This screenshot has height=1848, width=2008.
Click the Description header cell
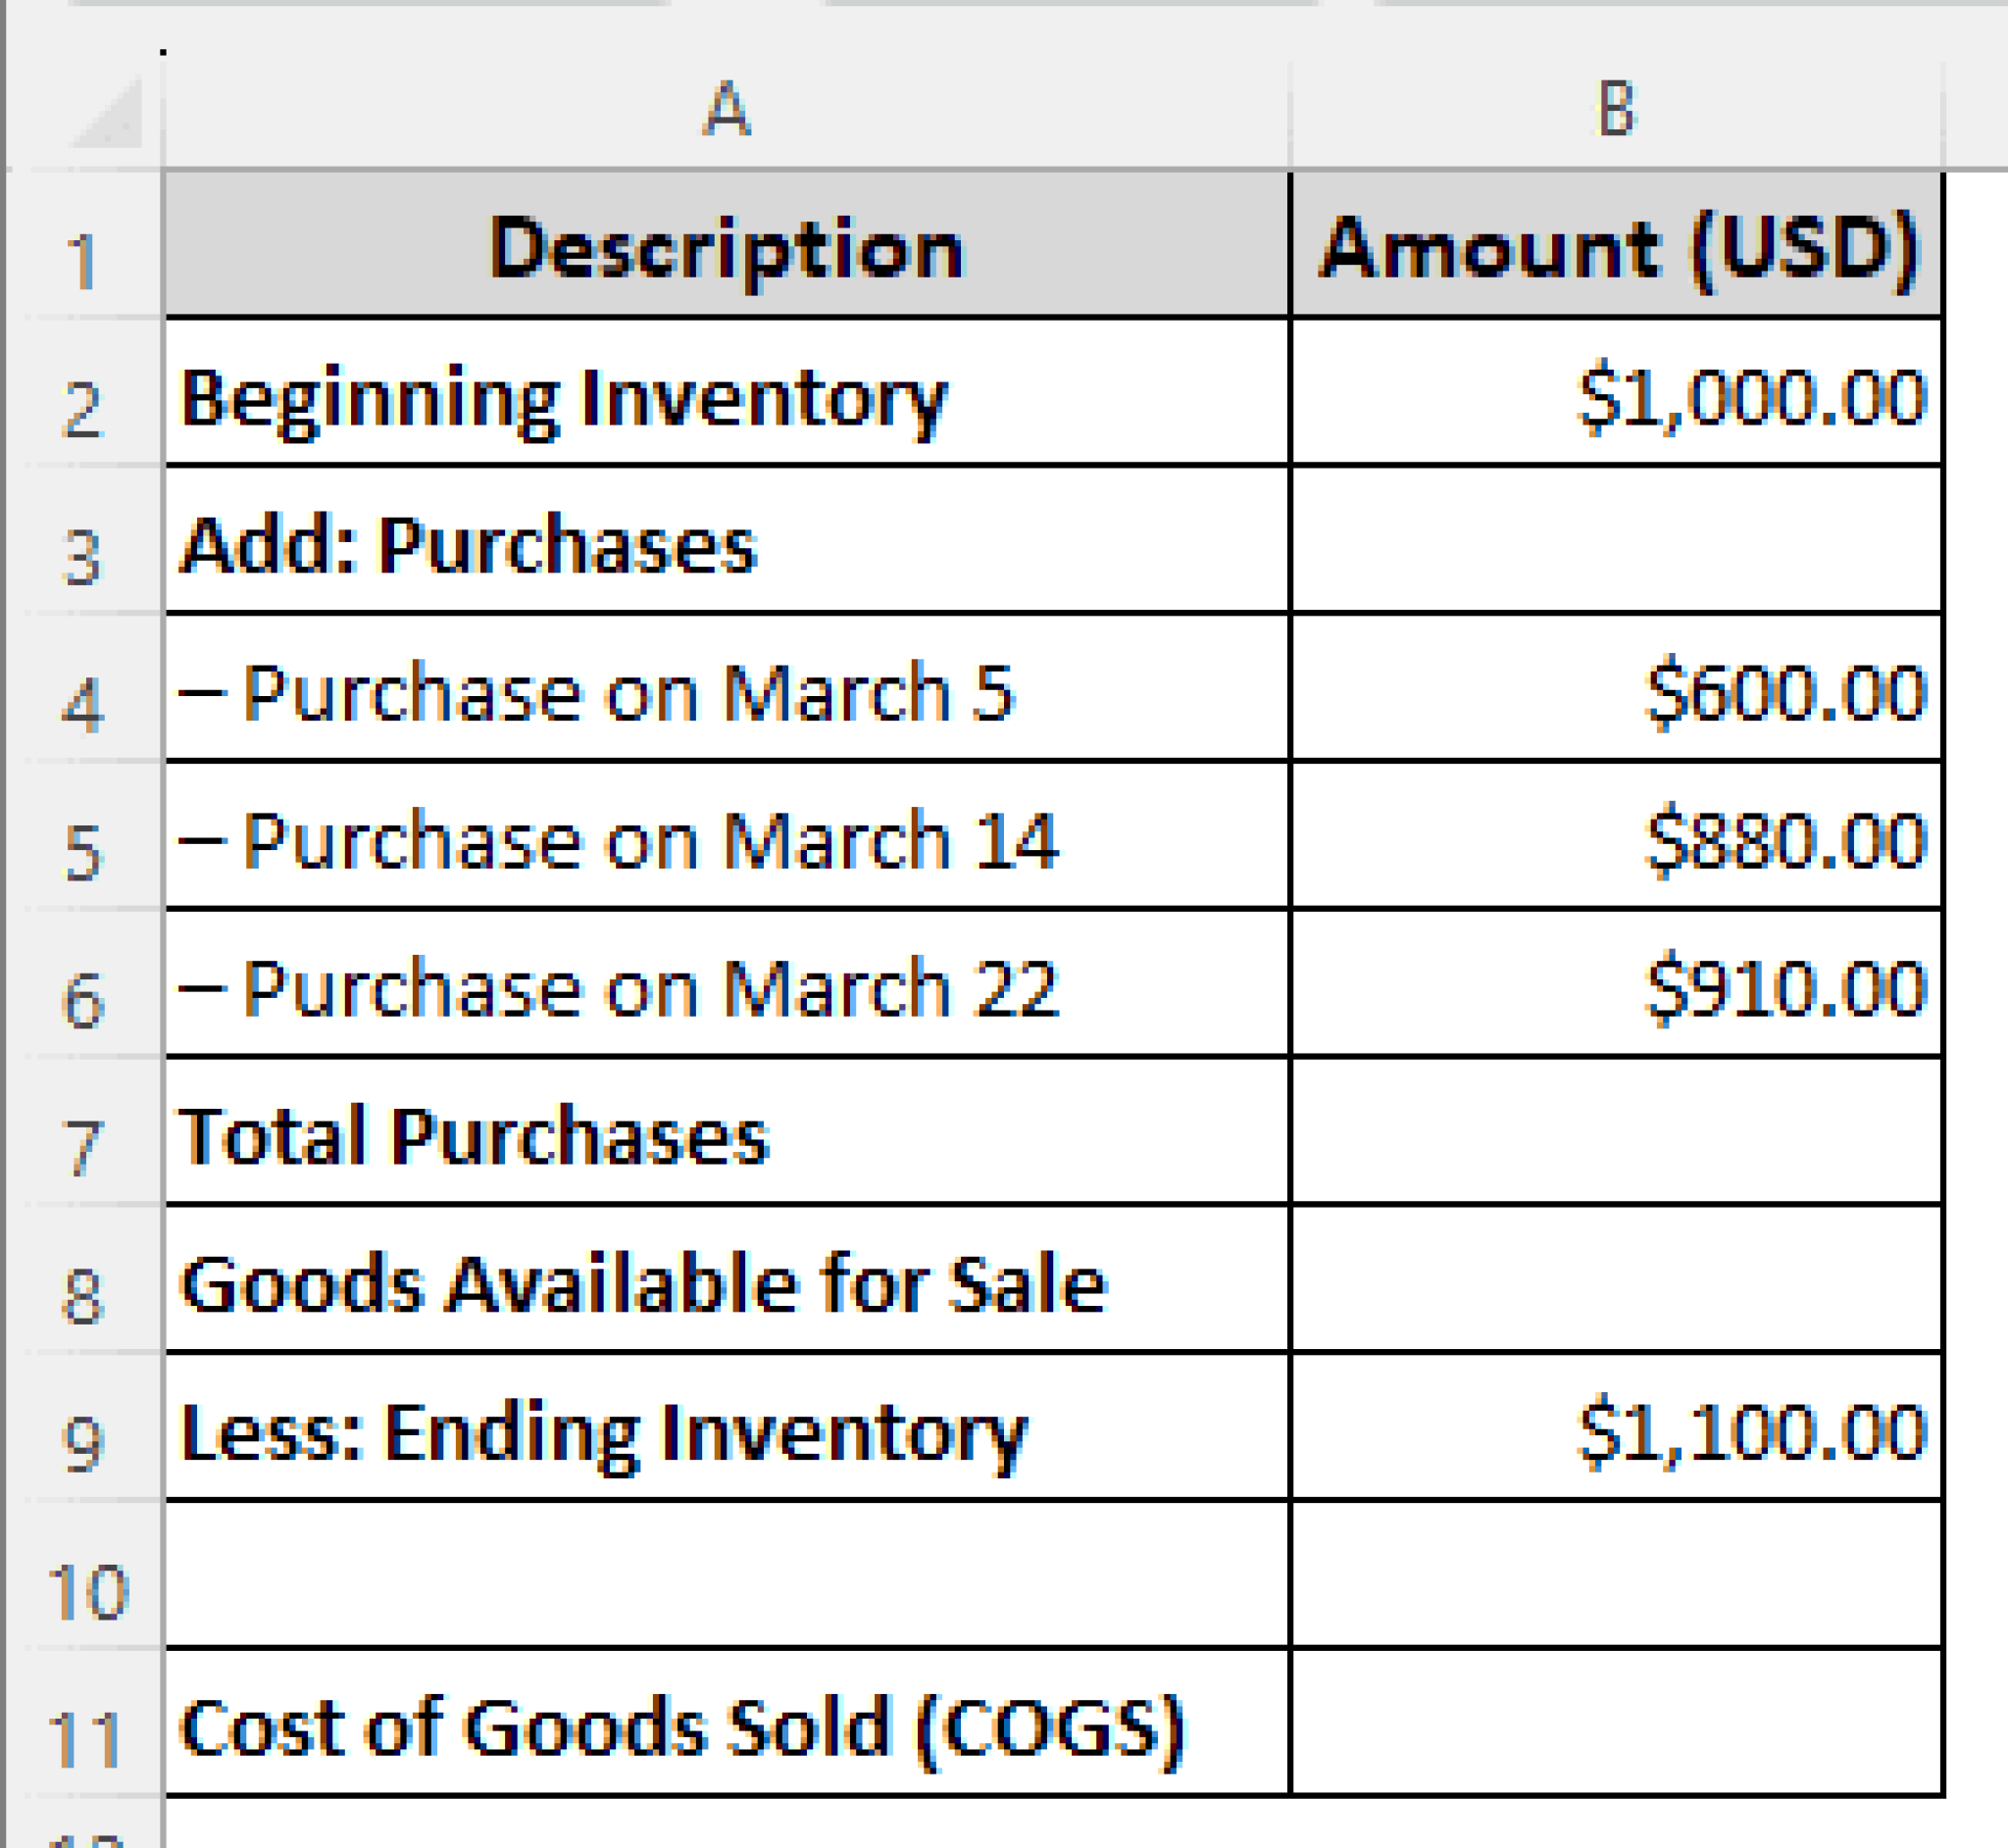tap(726, 247)
